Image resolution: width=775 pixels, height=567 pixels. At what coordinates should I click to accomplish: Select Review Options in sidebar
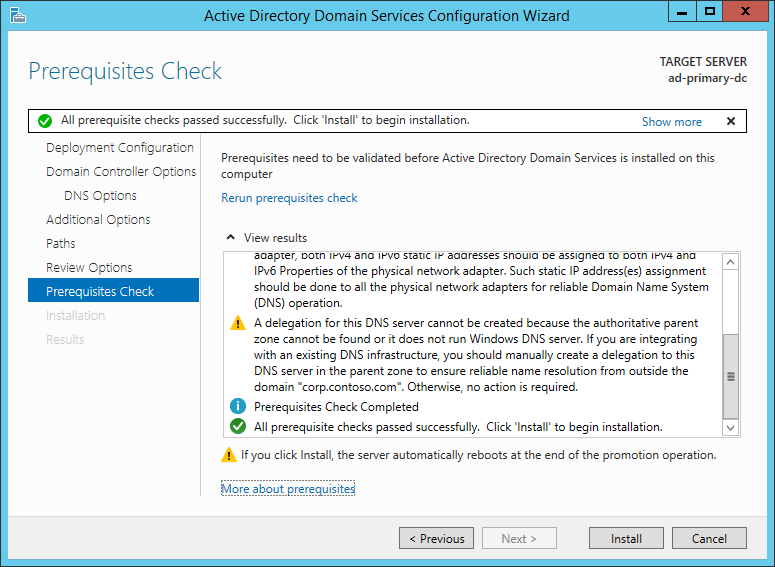coord(89,267)
